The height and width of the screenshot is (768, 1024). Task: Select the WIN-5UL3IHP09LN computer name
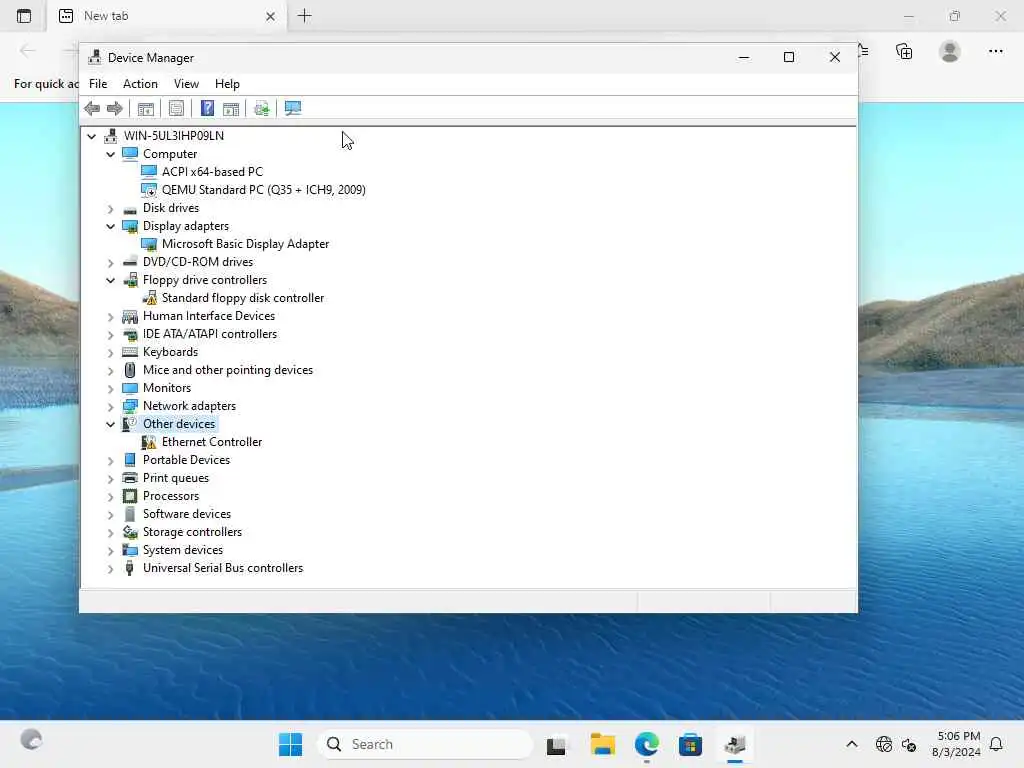(x=174, y=136)
